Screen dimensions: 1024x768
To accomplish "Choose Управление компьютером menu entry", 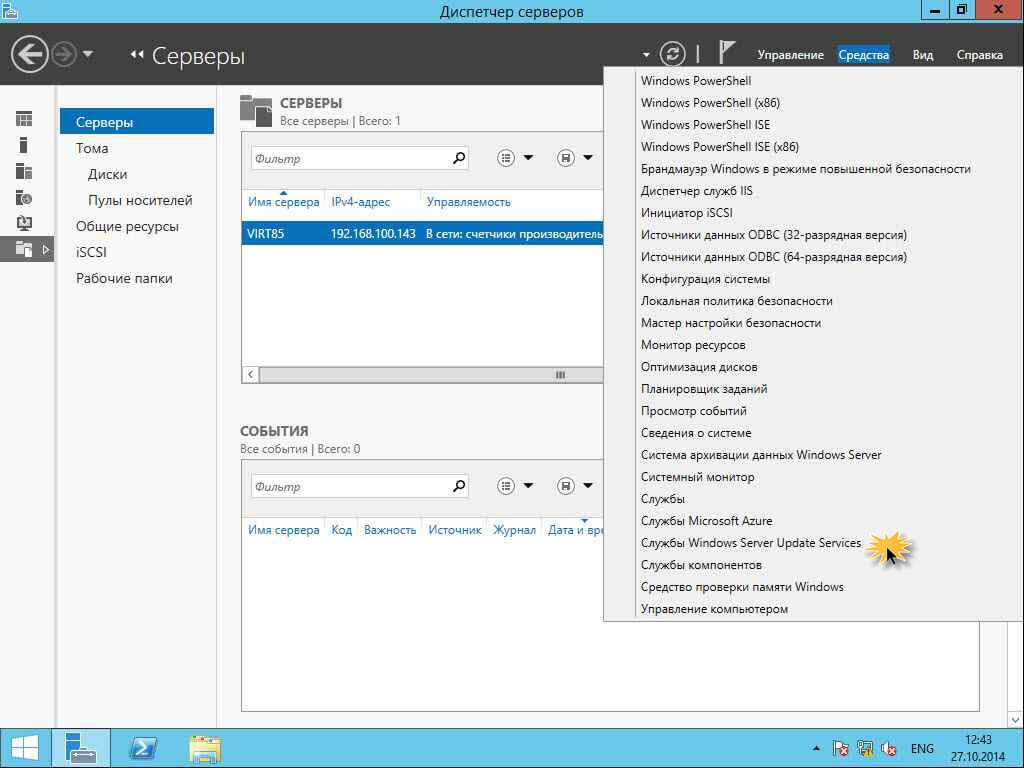I will [714, 609].
